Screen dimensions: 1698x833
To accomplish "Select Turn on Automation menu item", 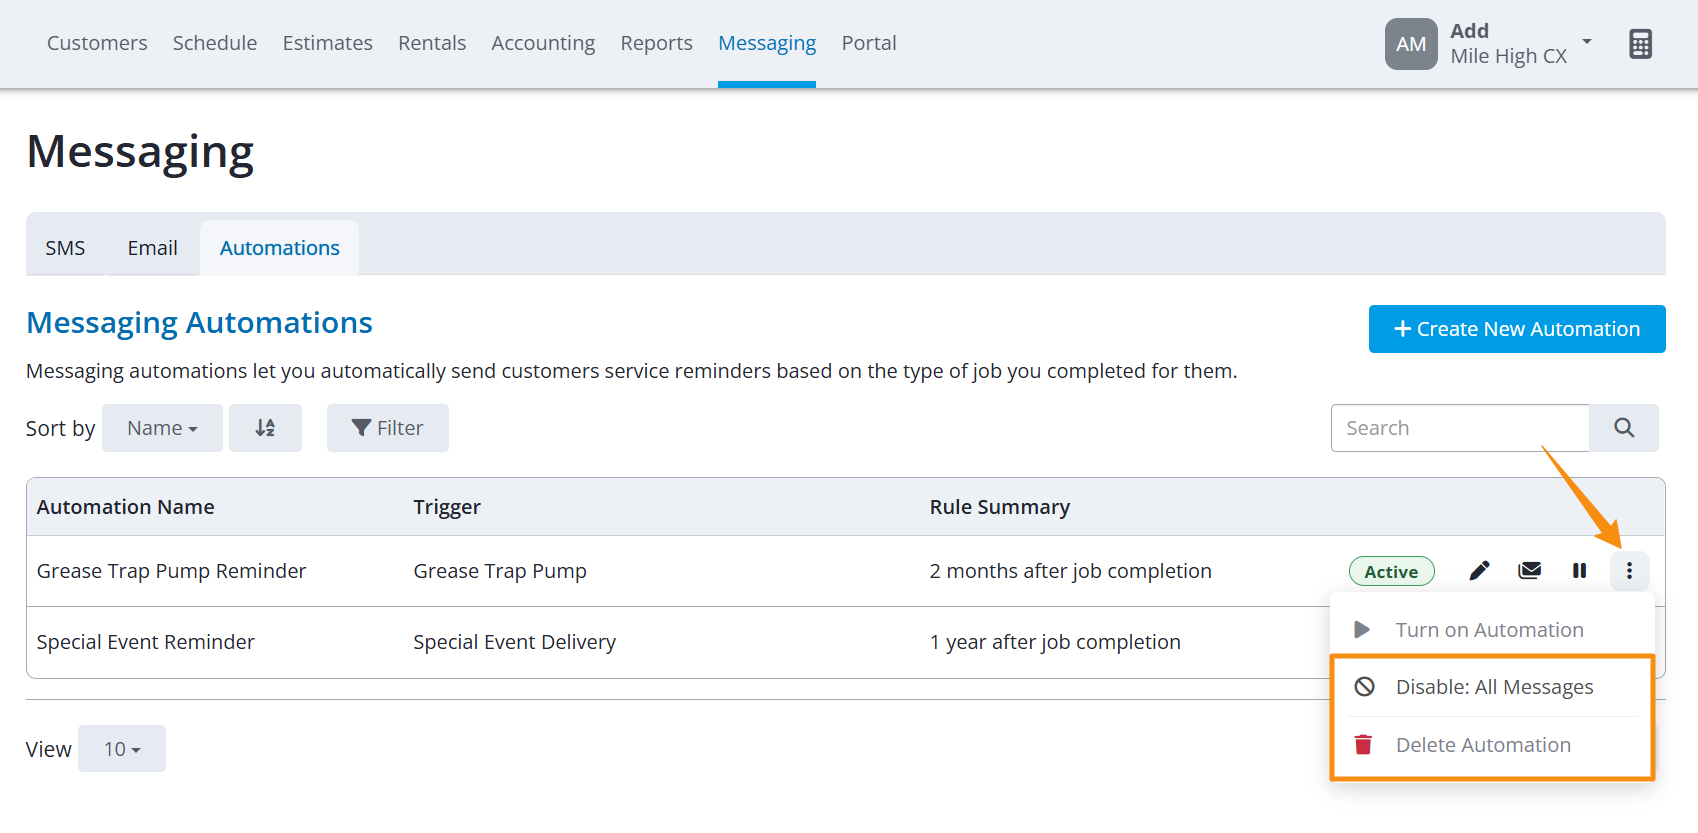I will point(1492,630).
